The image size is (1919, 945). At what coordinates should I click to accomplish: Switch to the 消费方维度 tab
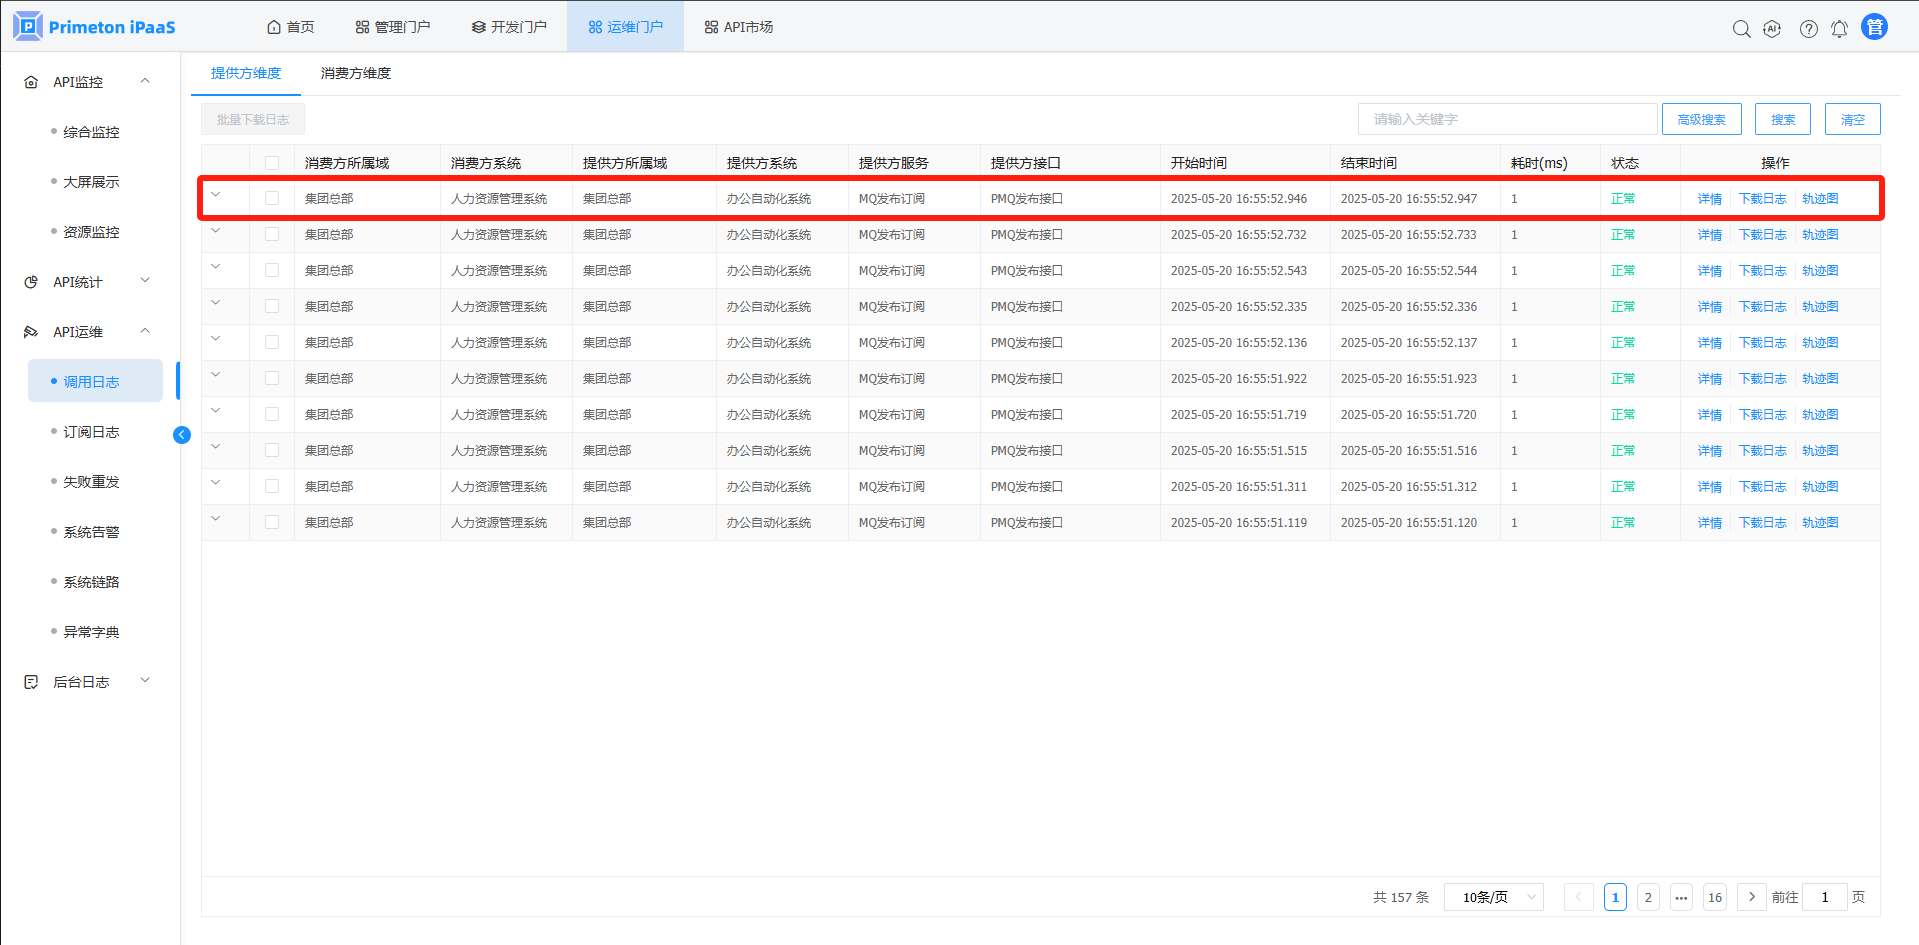(x=355, y=73)
